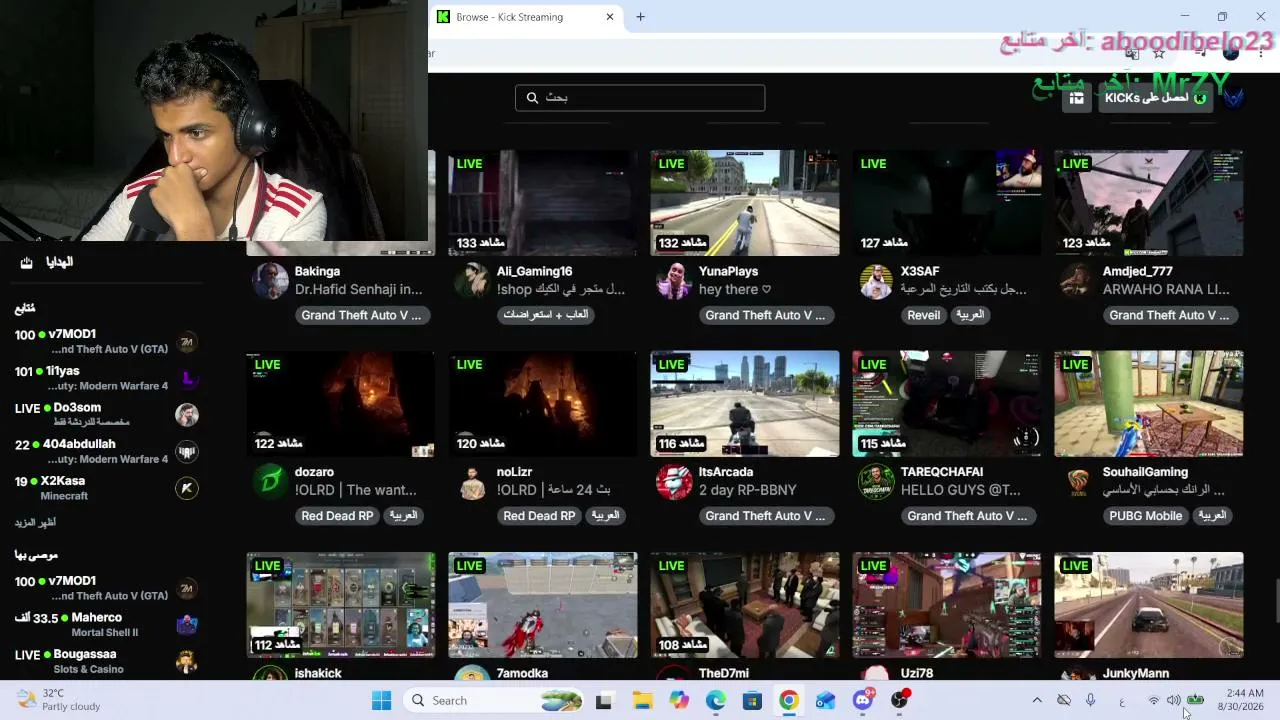Open Task View in the taskbar

point(603,701)
